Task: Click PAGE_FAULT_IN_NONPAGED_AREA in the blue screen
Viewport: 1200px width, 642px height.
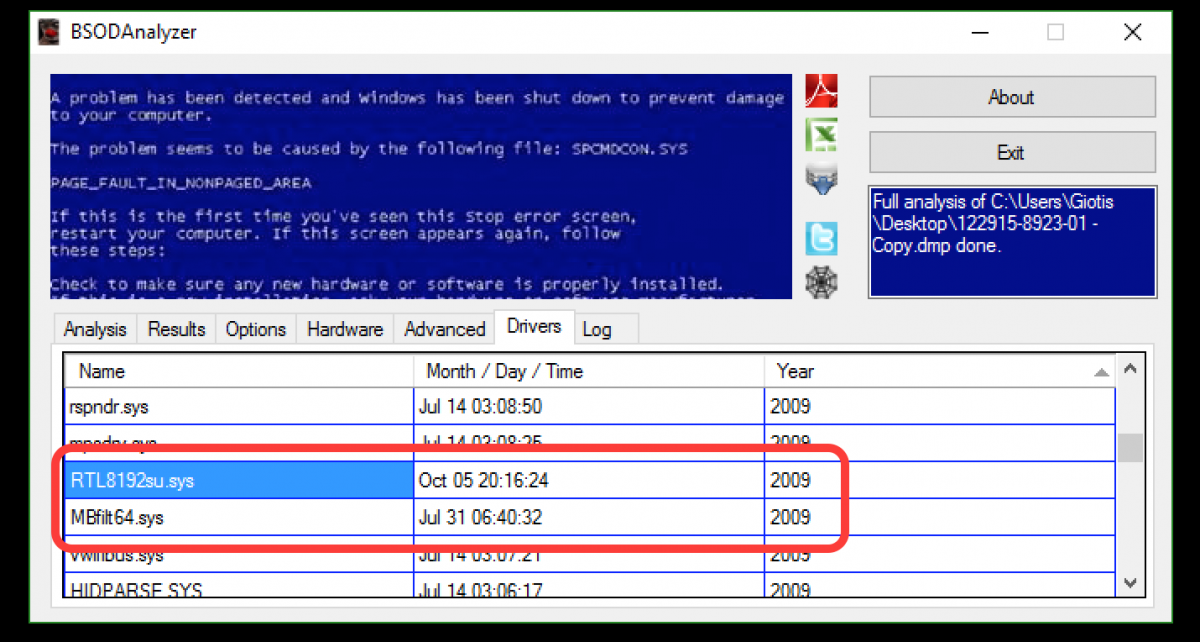Action: [181, 183]
